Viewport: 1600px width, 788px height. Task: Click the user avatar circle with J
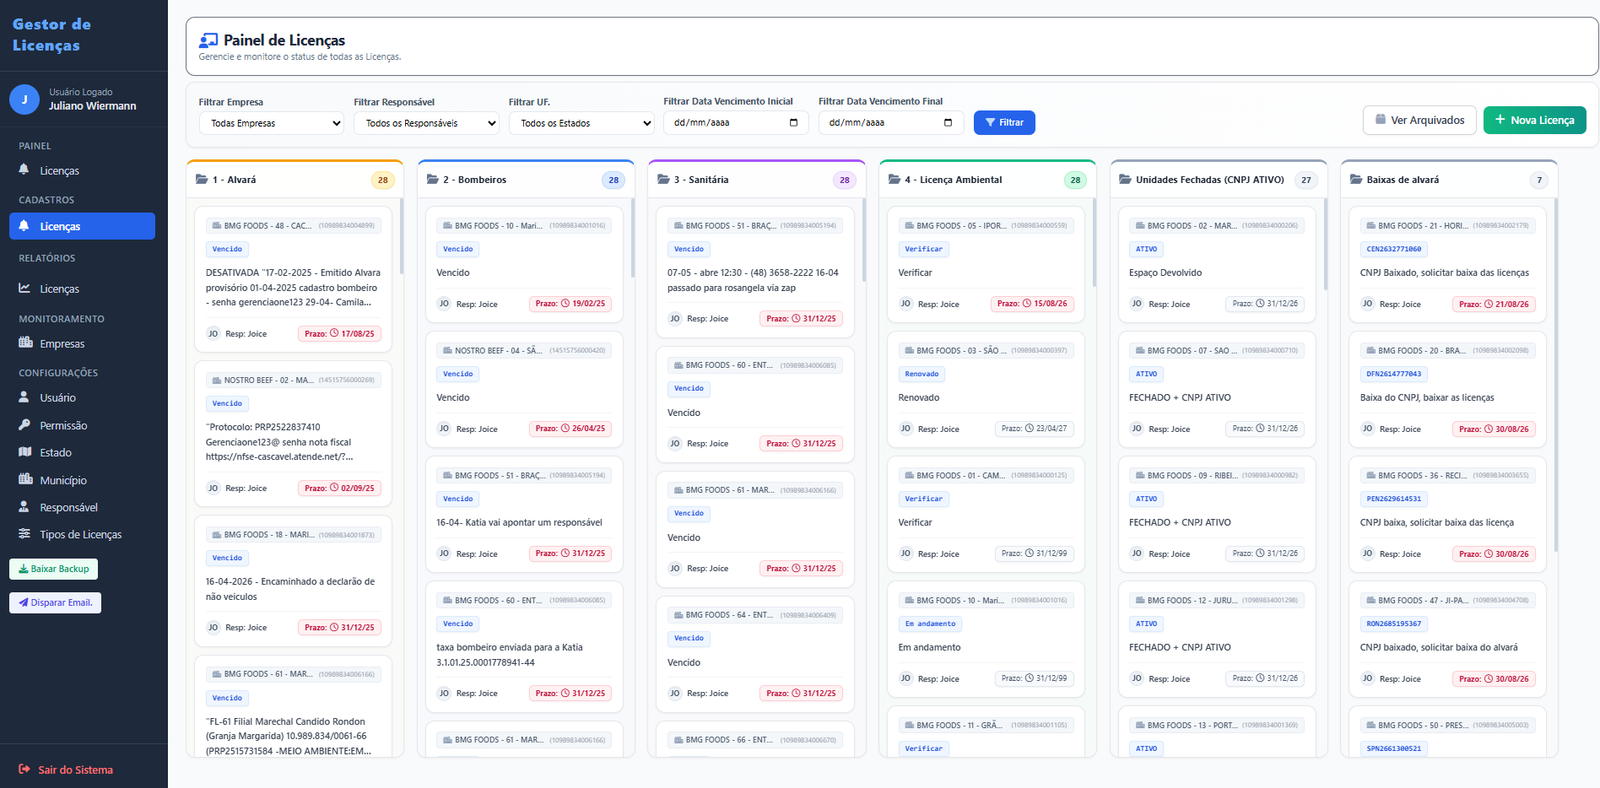coord(24,99)
